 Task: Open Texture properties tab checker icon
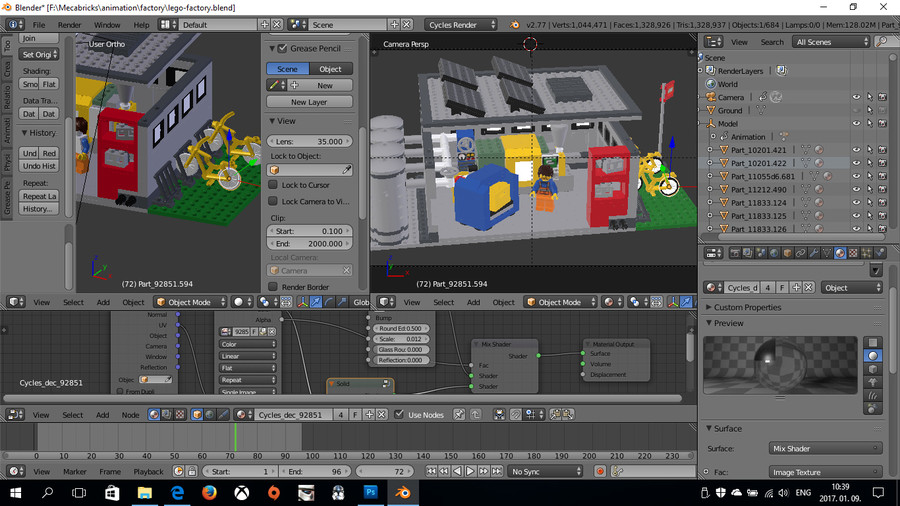[853, 253]
